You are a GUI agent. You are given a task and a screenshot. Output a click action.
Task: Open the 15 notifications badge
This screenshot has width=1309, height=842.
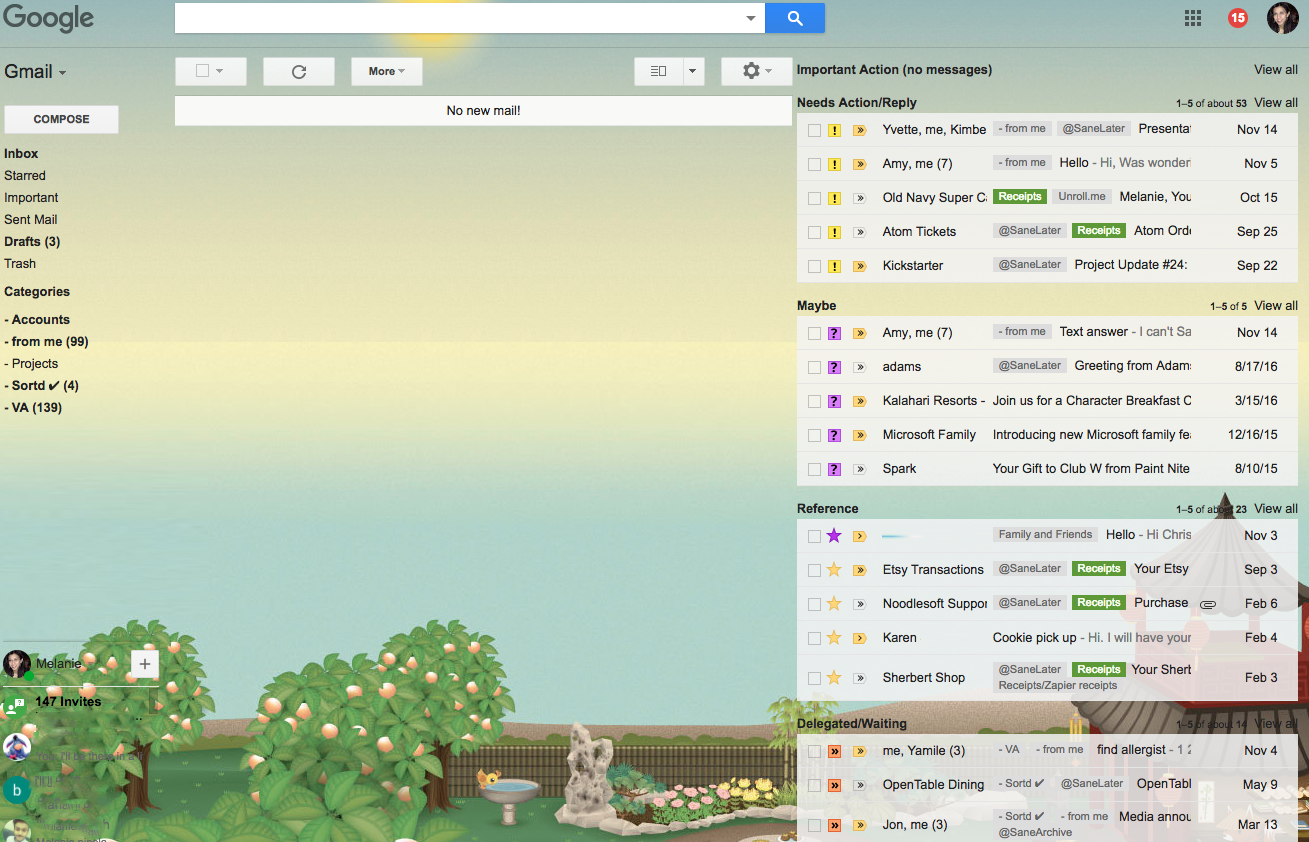tap(1238, 18)
